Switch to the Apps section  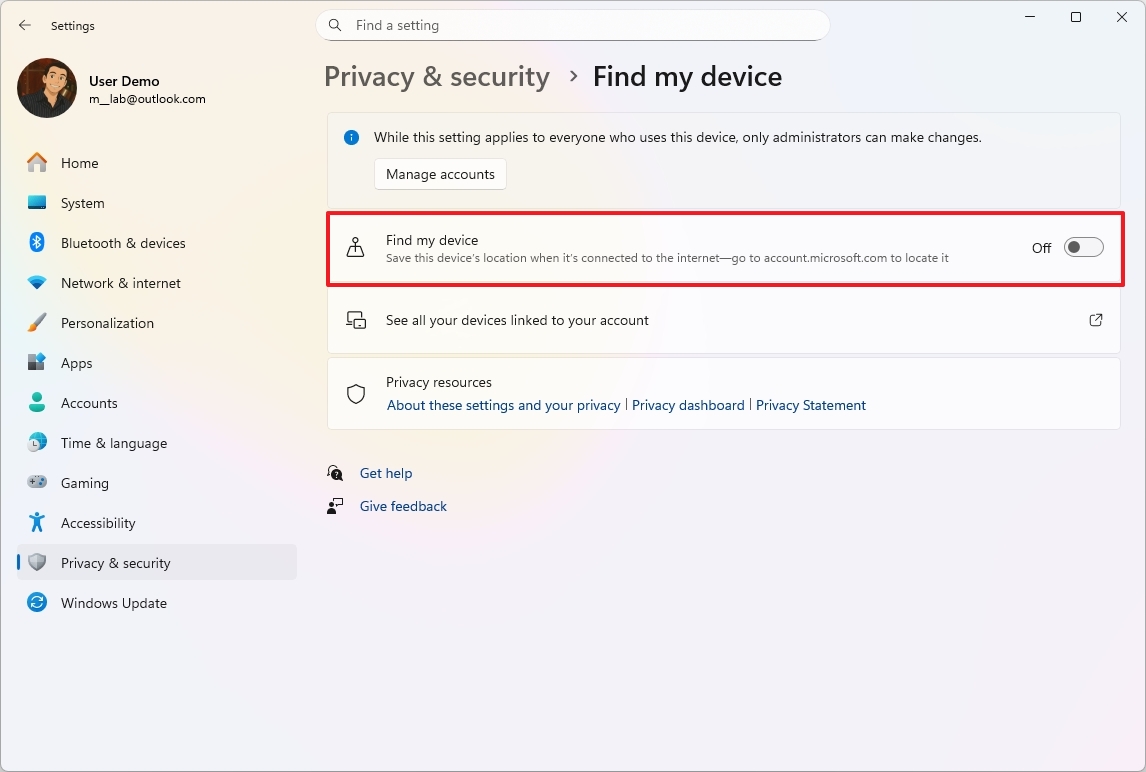pyautogui.click(x=78, y=363)
